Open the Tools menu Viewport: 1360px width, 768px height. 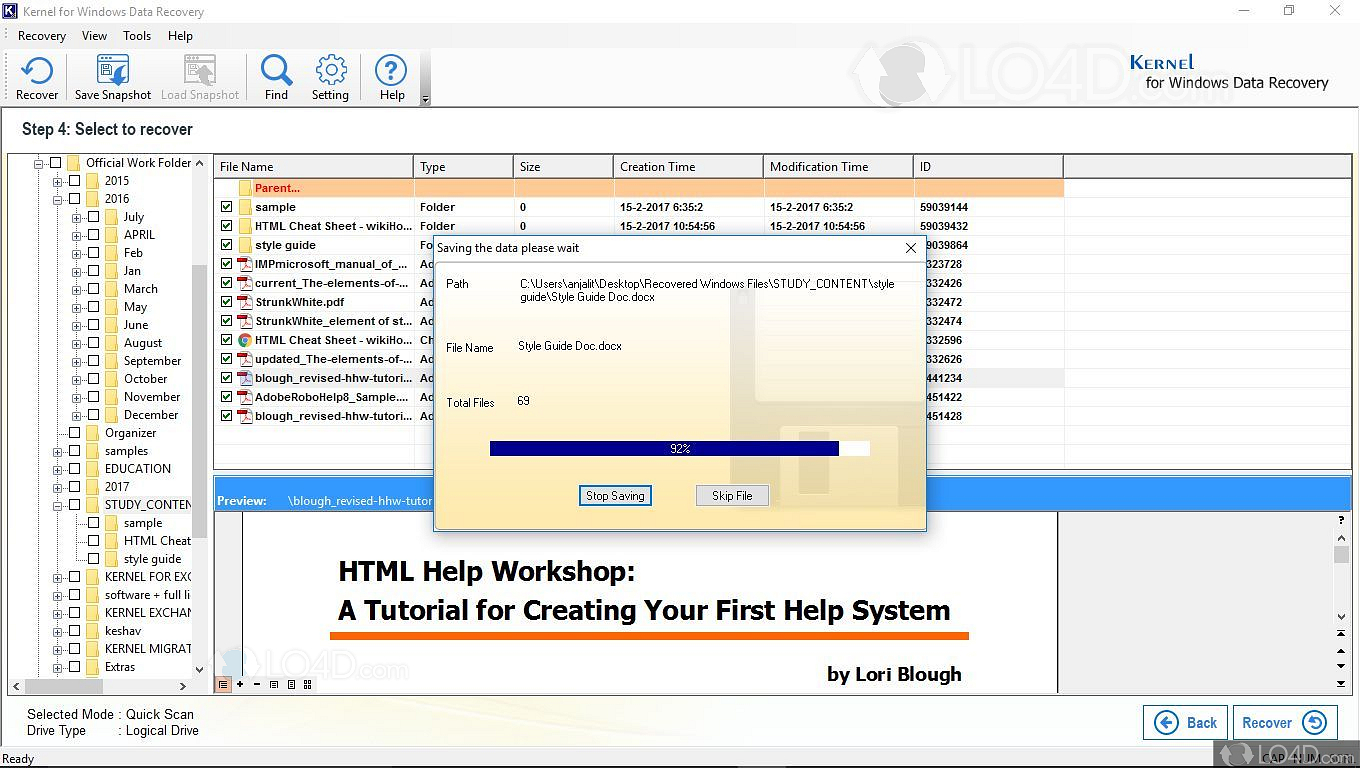[137, 36]
